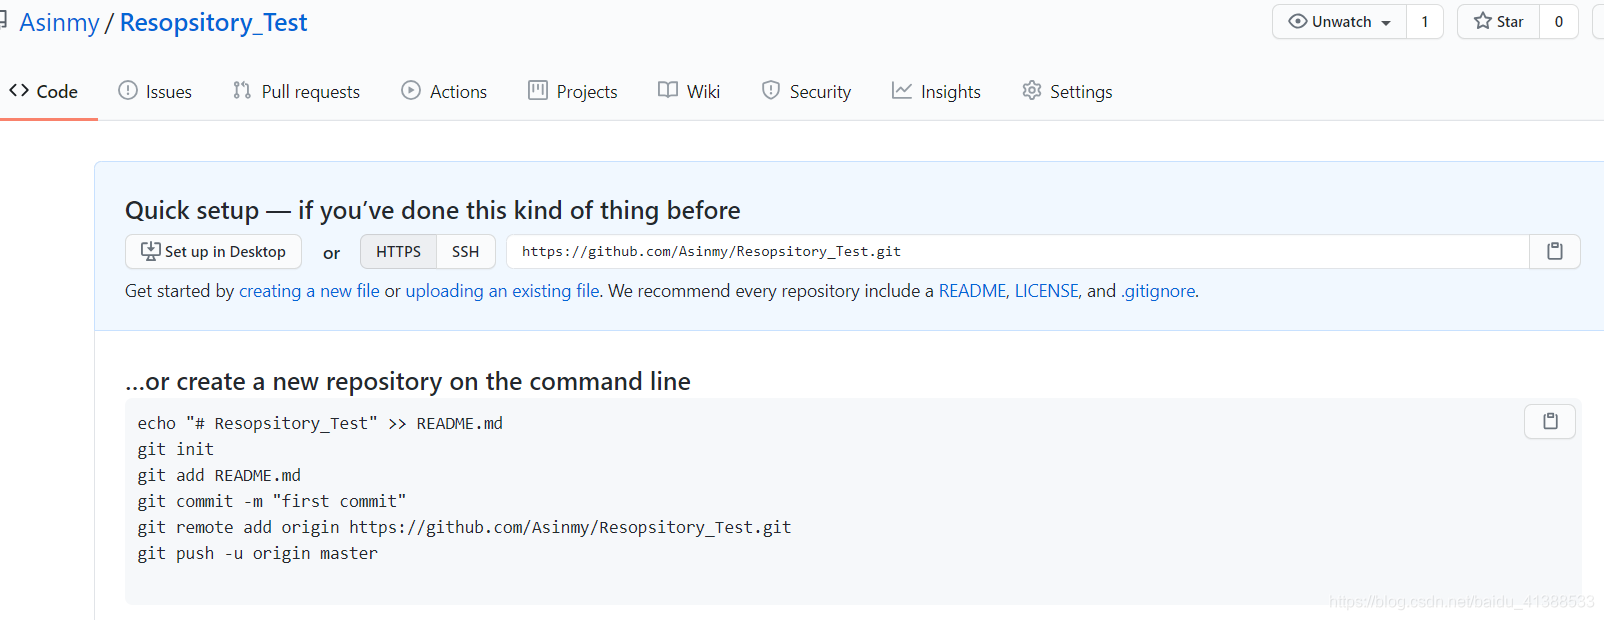The width and height of the screenshot is (1604, 620).
Task: Click the Security shield icon
Action: click(x=771, y=90)
